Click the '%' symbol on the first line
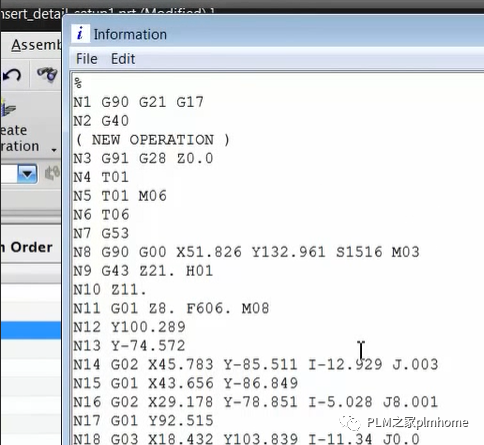Screen dimensions: 484x445 (x=78, y=83)
